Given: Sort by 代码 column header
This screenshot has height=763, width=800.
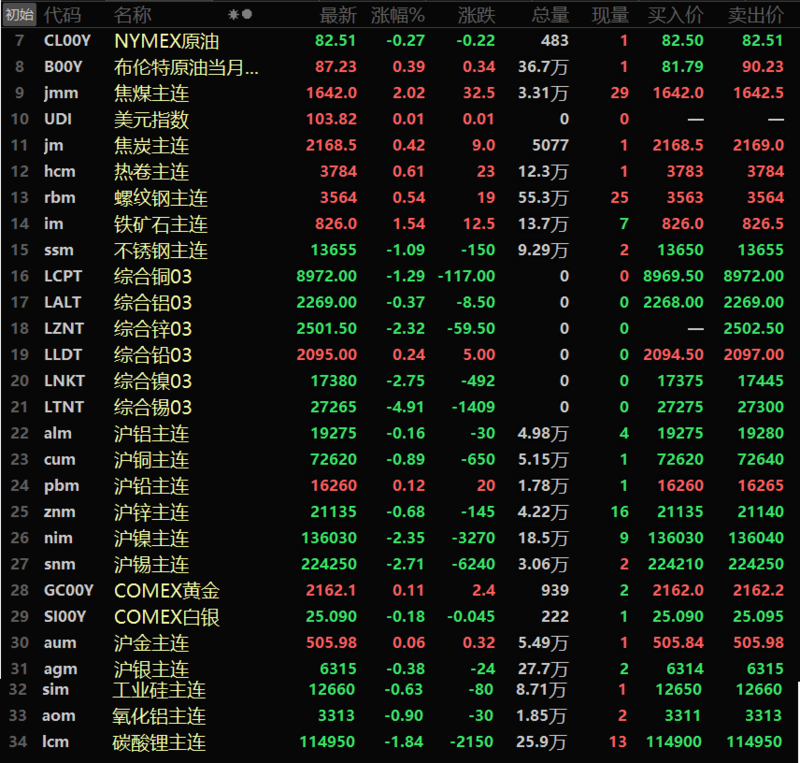Looking at the screenshot, I should click(x=63, y=15).
